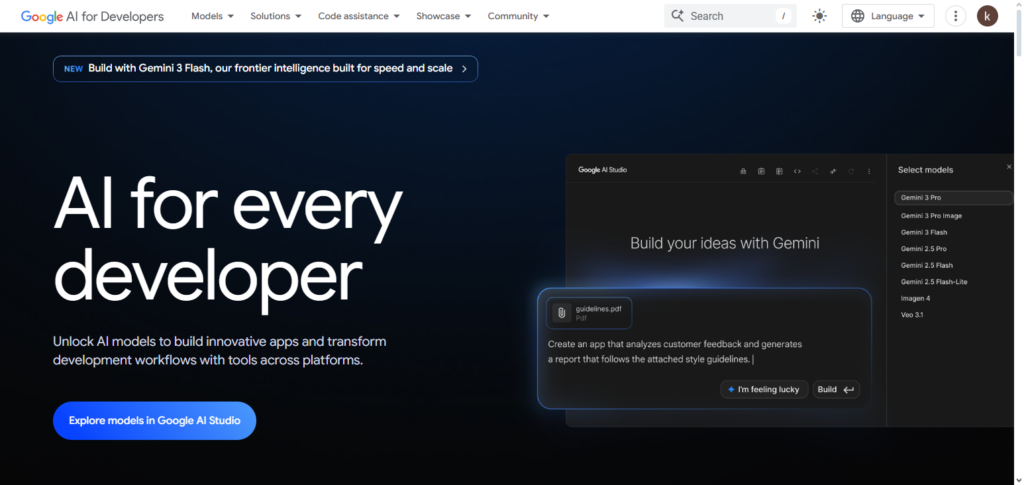1024x485 pixels.
Task: Click the Build your ideas with Gemini text
Action: (725, 243)
